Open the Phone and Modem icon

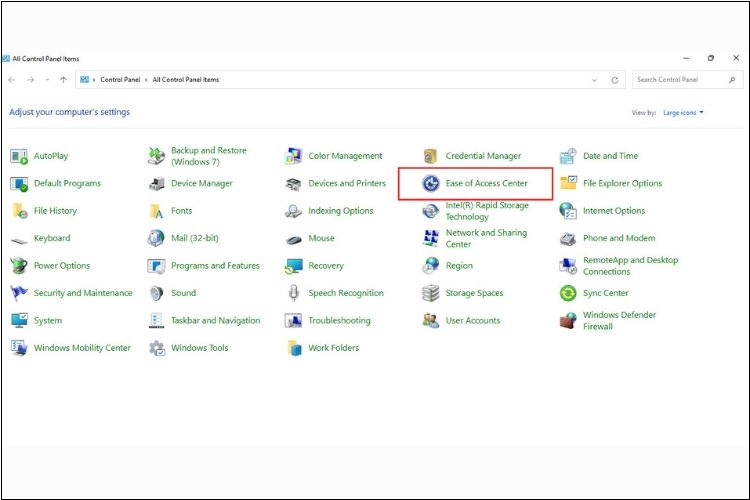click(x=568, y=239)
